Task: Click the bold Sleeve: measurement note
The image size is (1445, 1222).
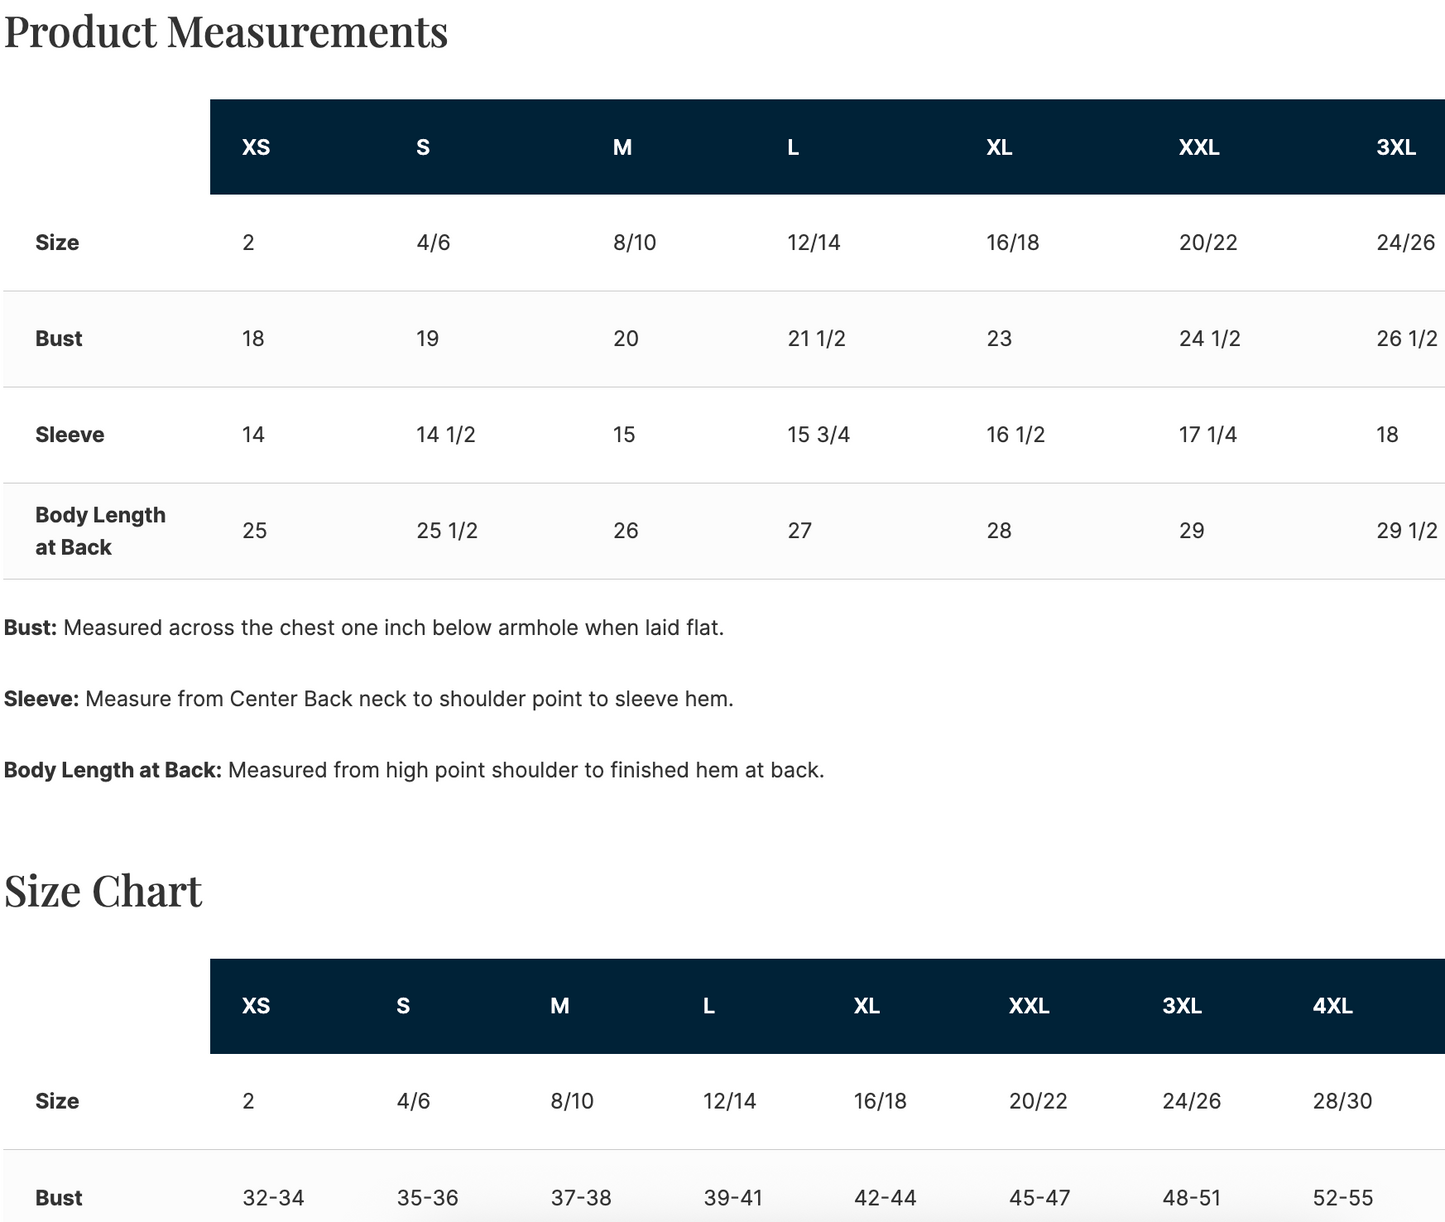Action: 42,699
